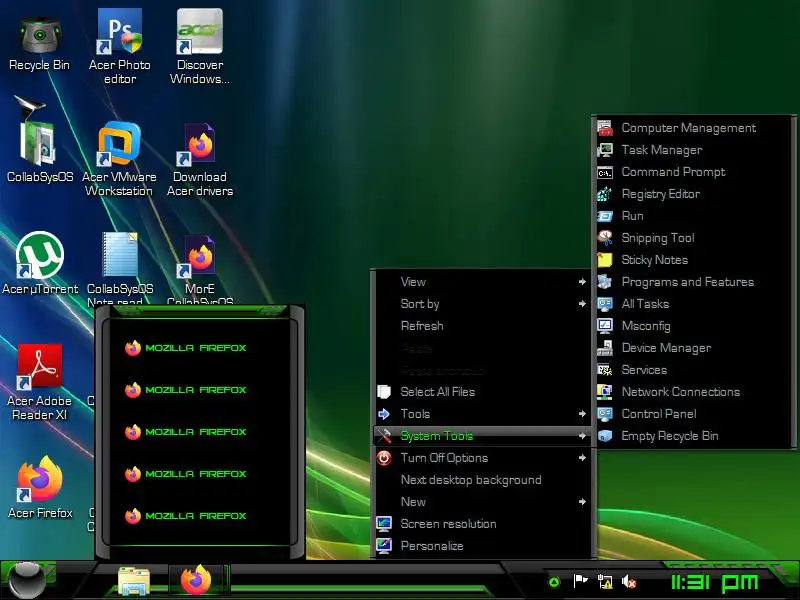The width and height of the screenshot is (800, 600).
Task: Click the Task Manager icon in submenu
Action: [605, 150]
